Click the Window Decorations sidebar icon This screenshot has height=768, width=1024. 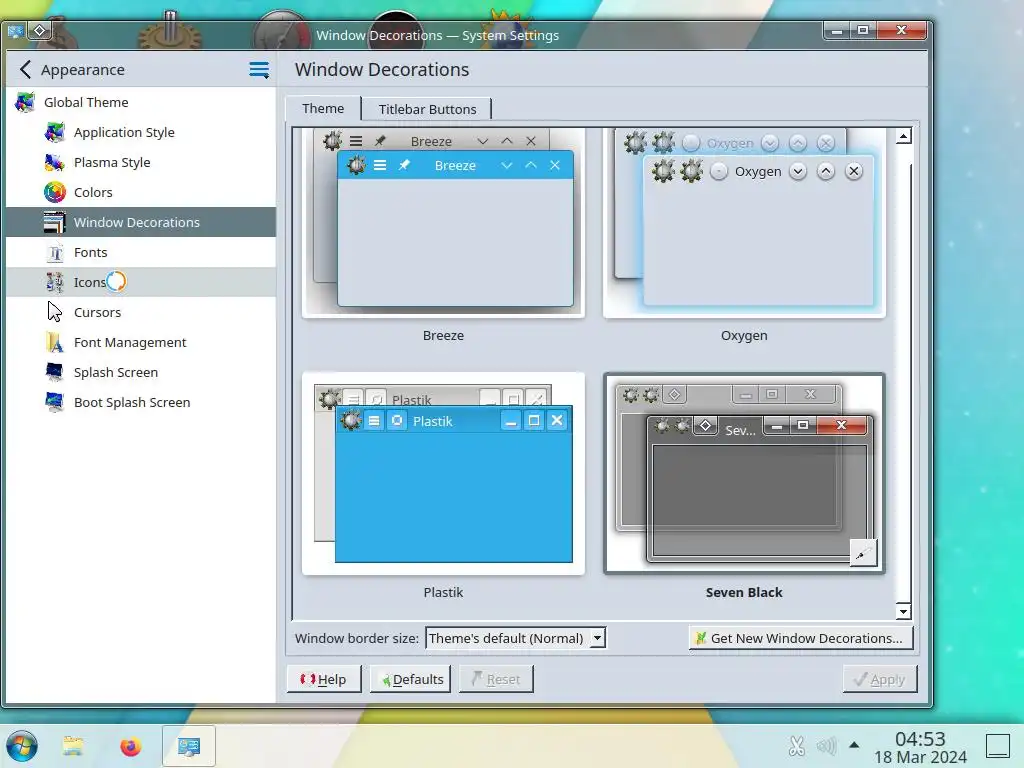click(x=55, y=222)
